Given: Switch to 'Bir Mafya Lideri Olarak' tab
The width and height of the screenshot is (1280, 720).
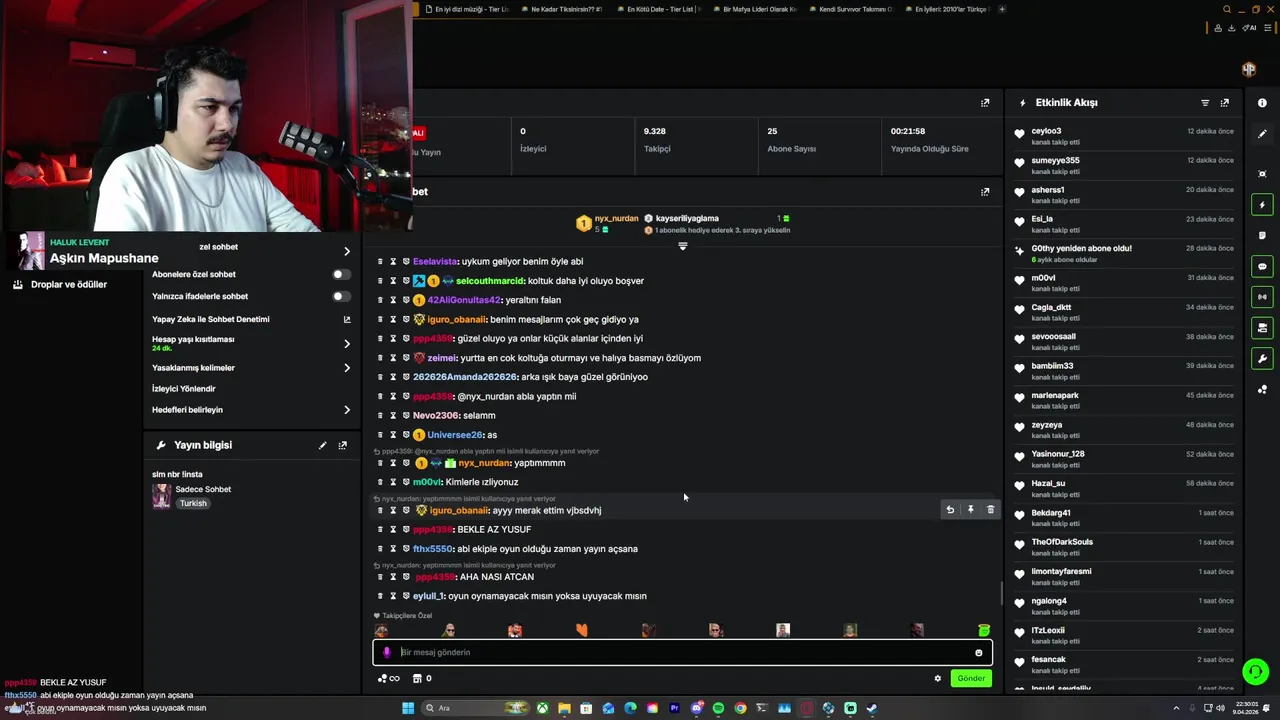Looking at the screenshot, I should point(754,9).
